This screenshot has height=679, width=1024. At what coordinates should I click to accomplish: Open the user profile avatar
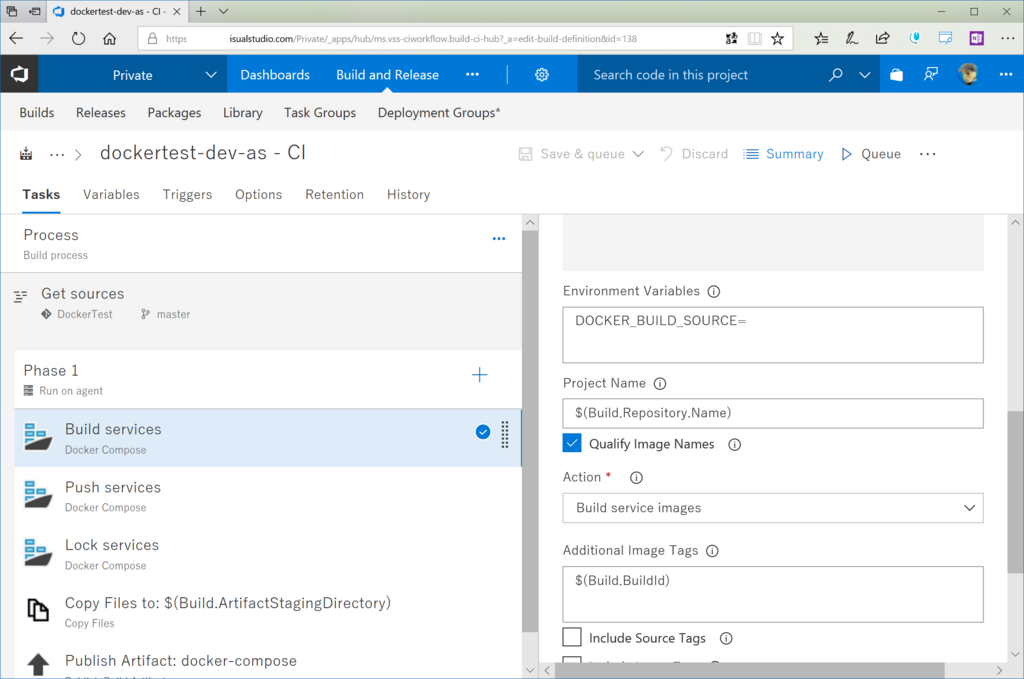(968, 74)
